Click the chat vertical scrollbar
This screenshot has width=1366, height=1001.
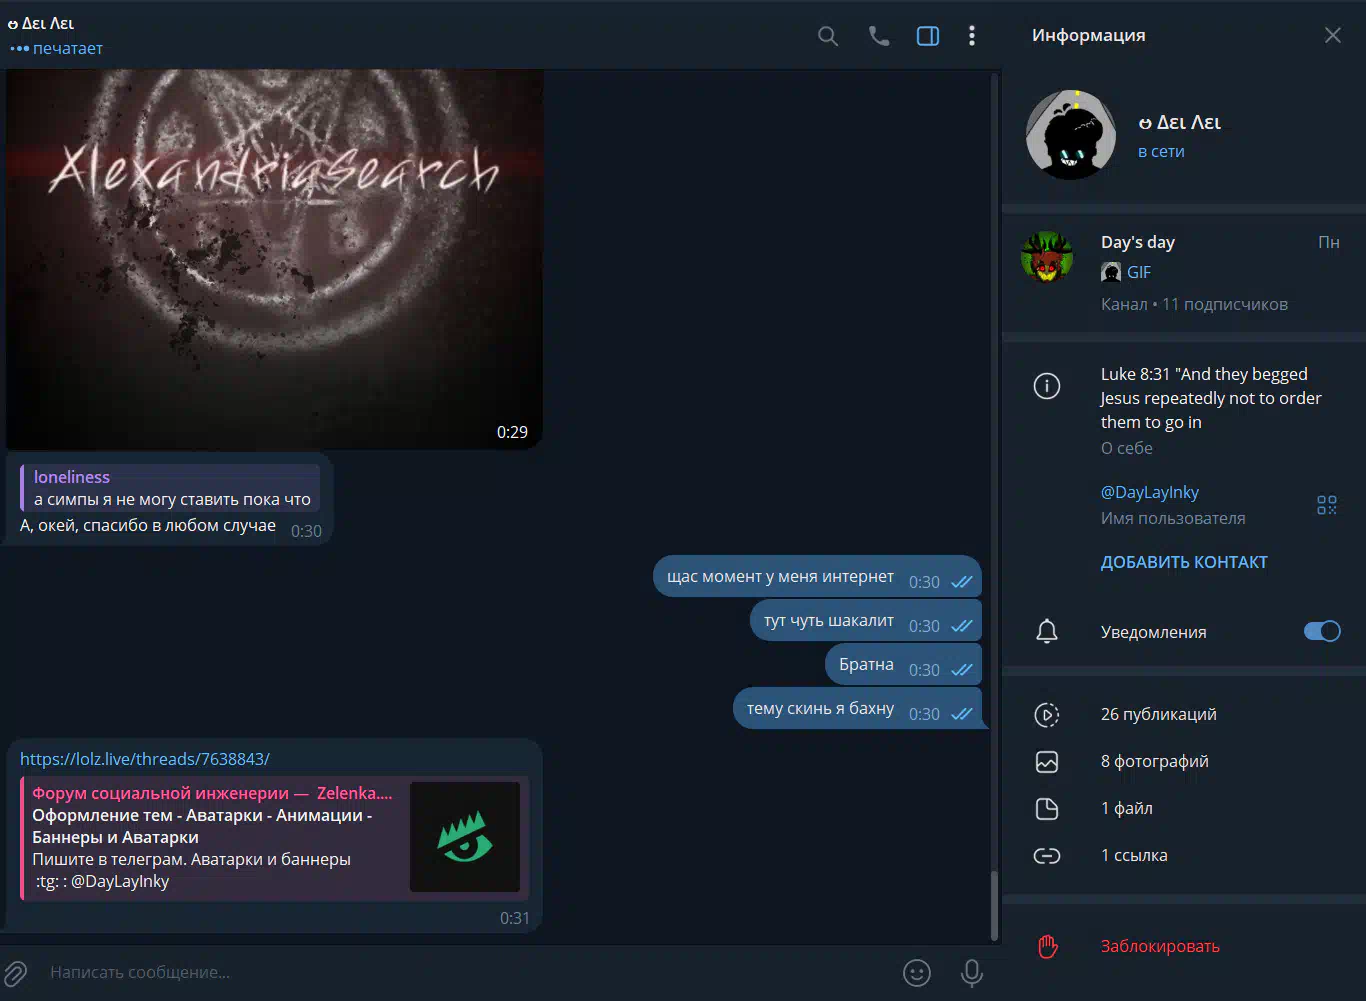(x=995, y=905)
